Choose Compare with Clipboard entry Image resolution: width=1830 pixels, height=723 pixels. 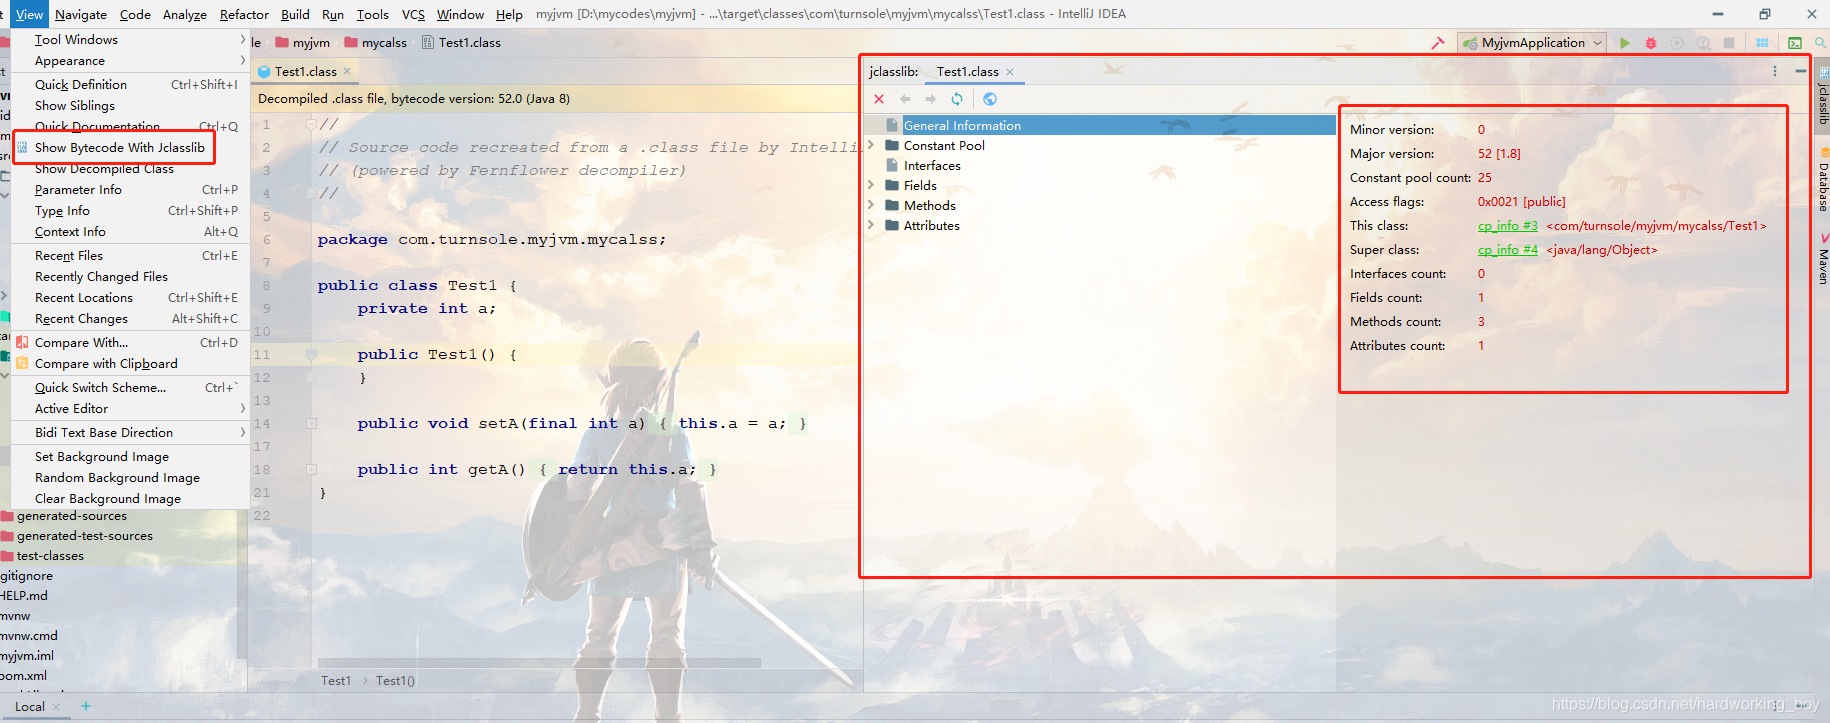130,364
